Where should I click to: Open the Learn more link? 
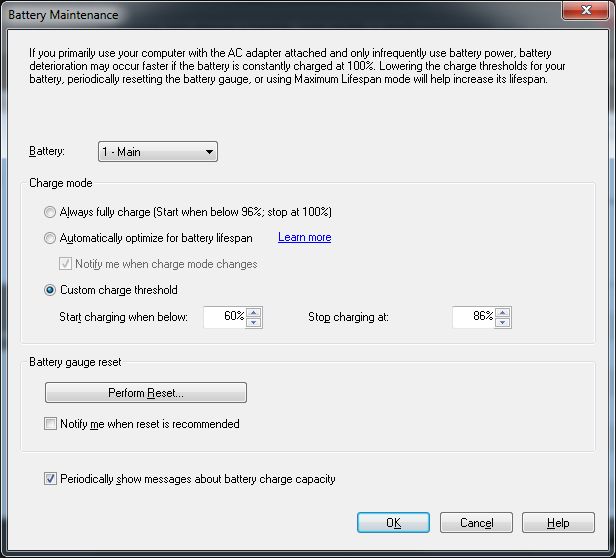304,237
